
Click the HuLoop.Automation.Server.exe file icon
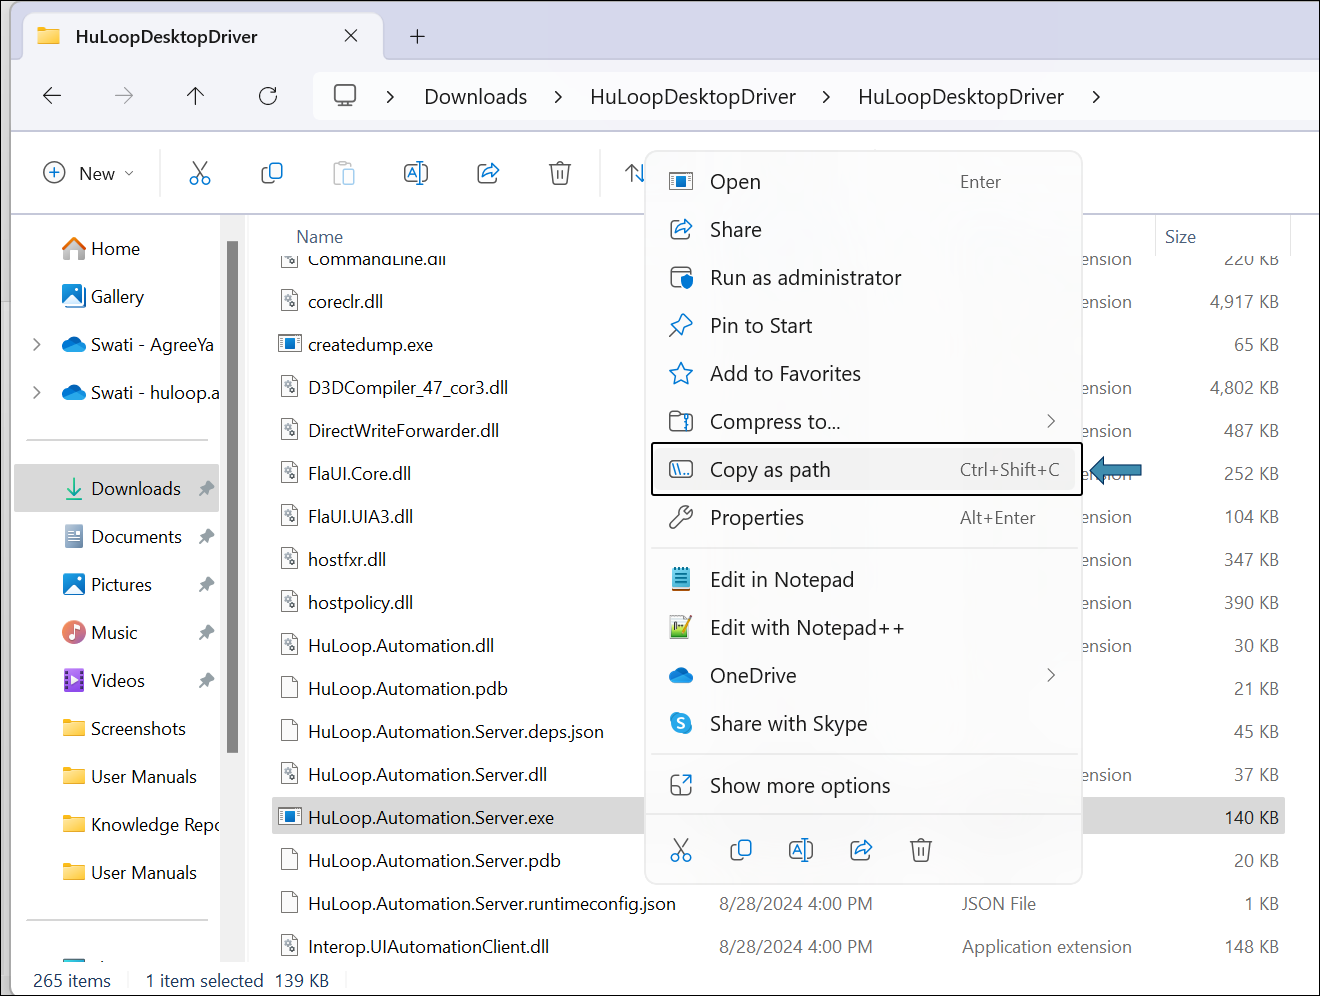click(x=289, y=817)
